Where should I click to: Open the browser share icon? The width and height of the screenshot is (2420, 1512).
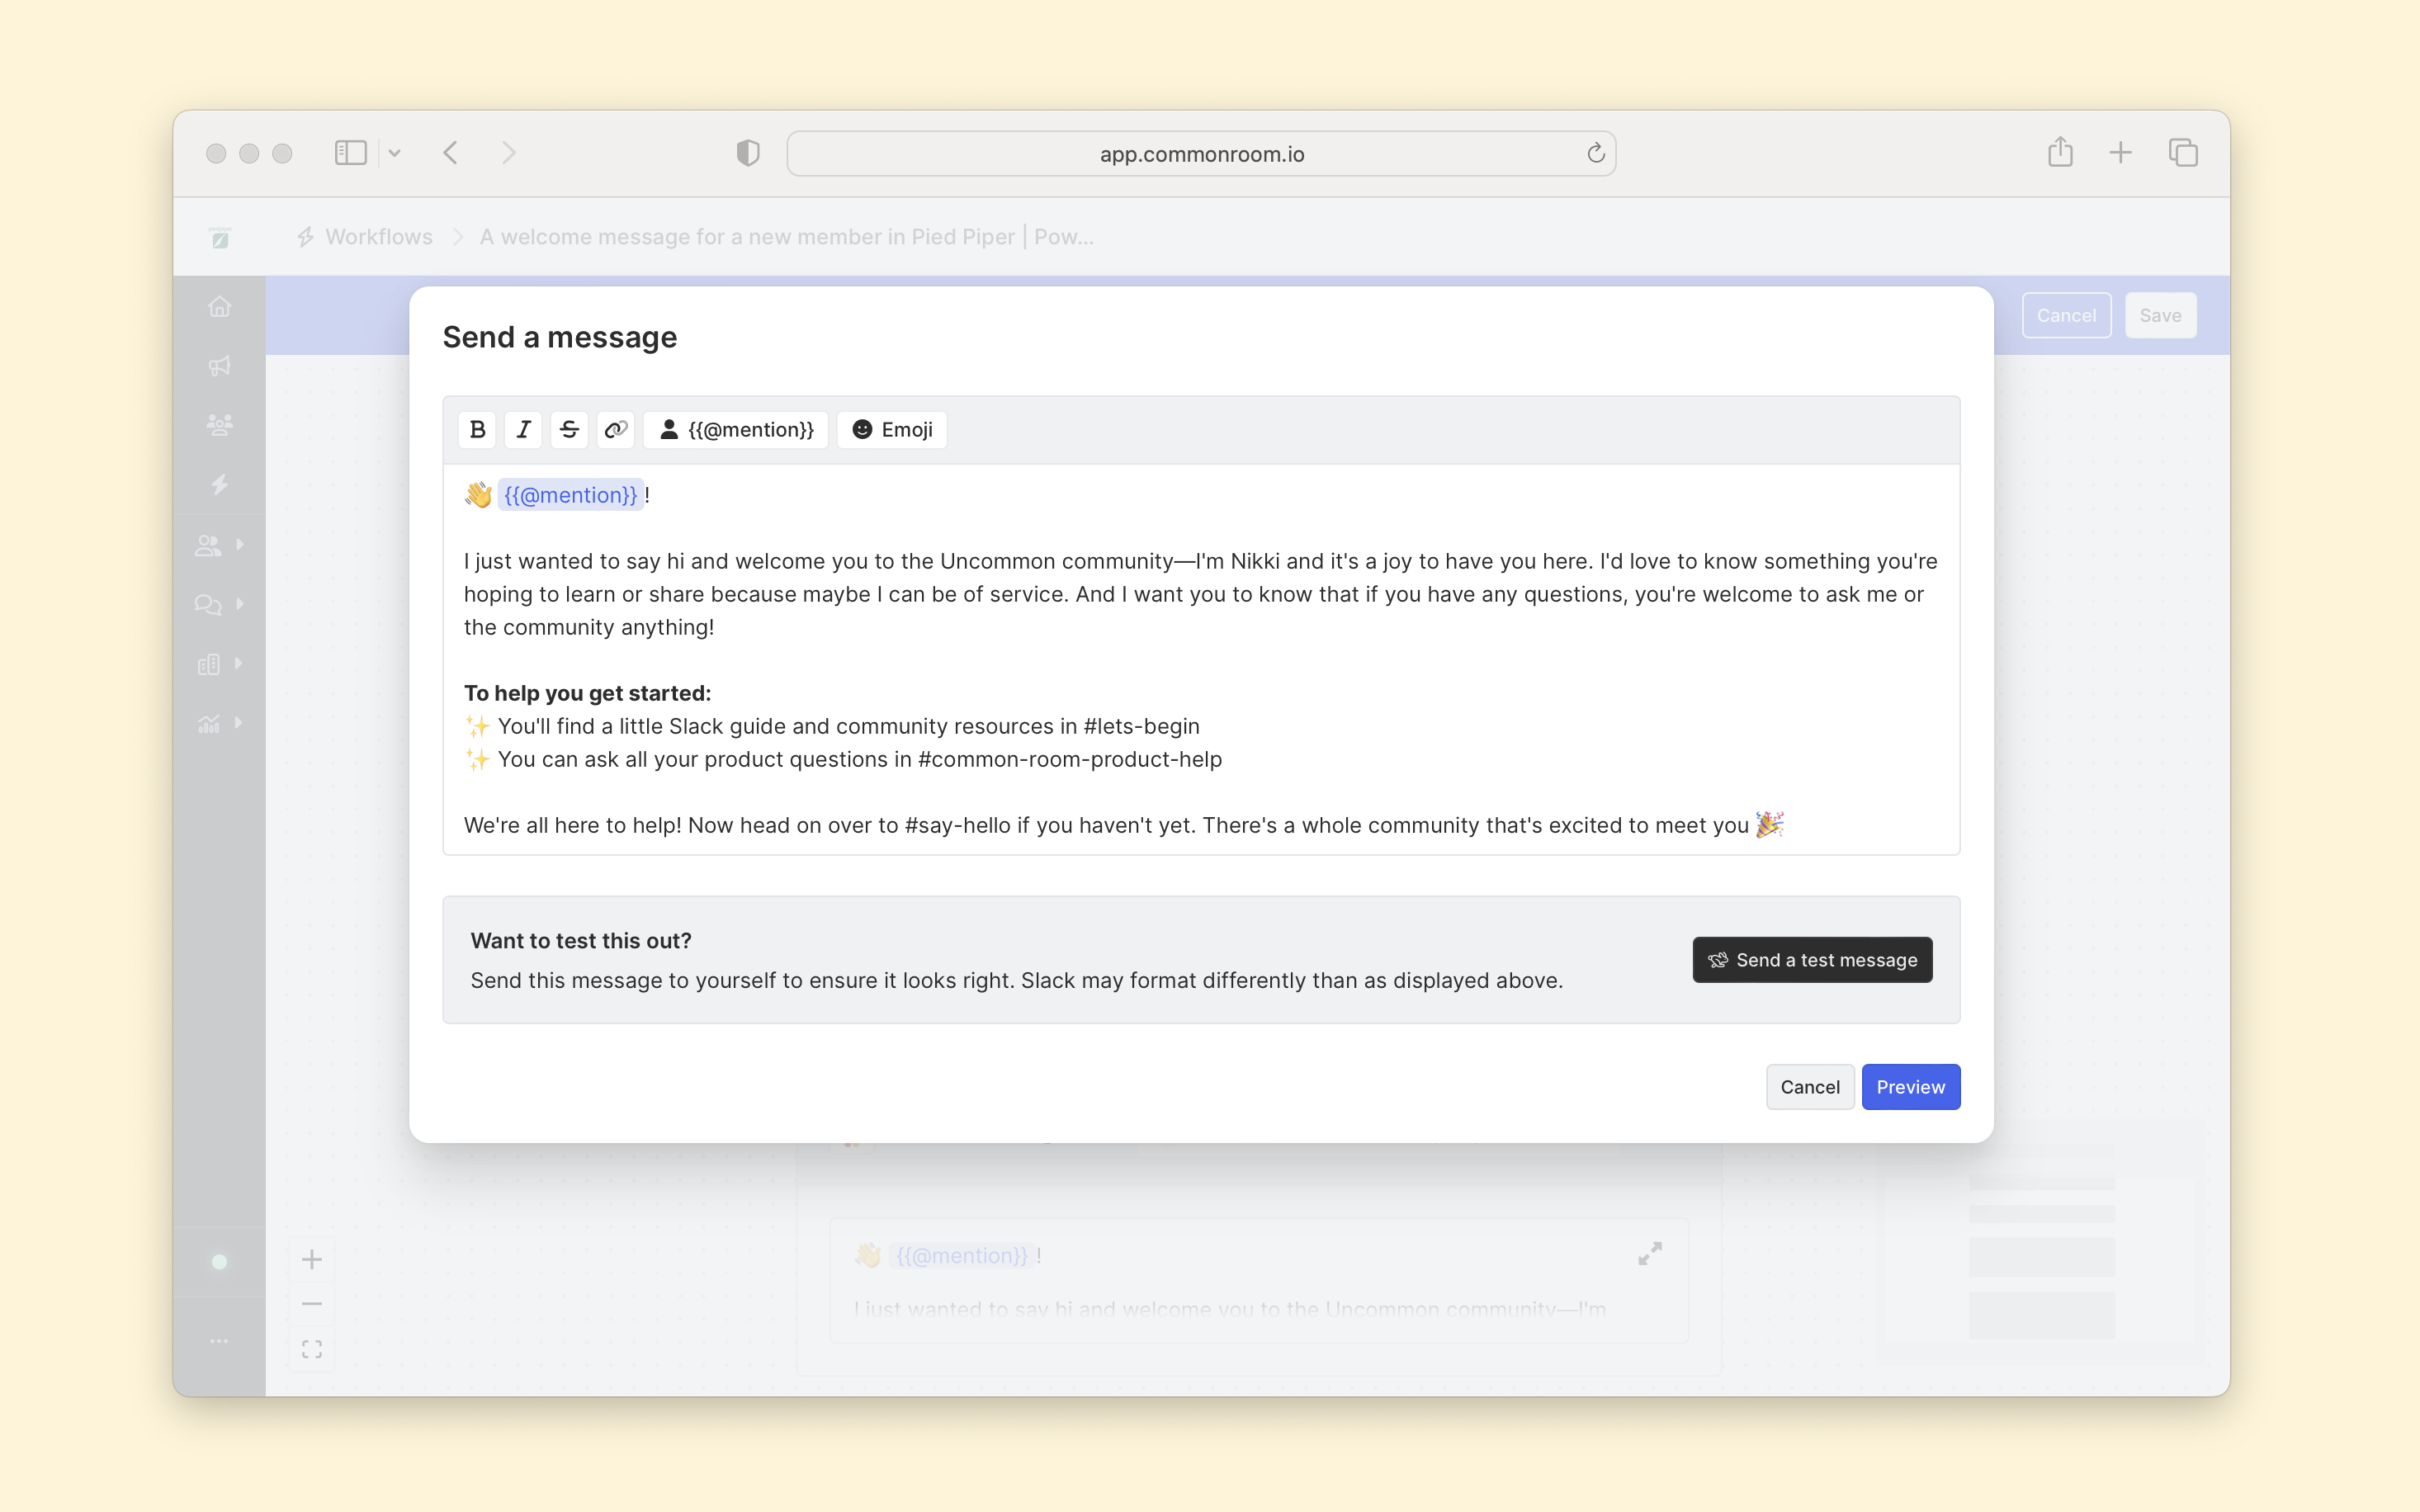point(2060,153)
